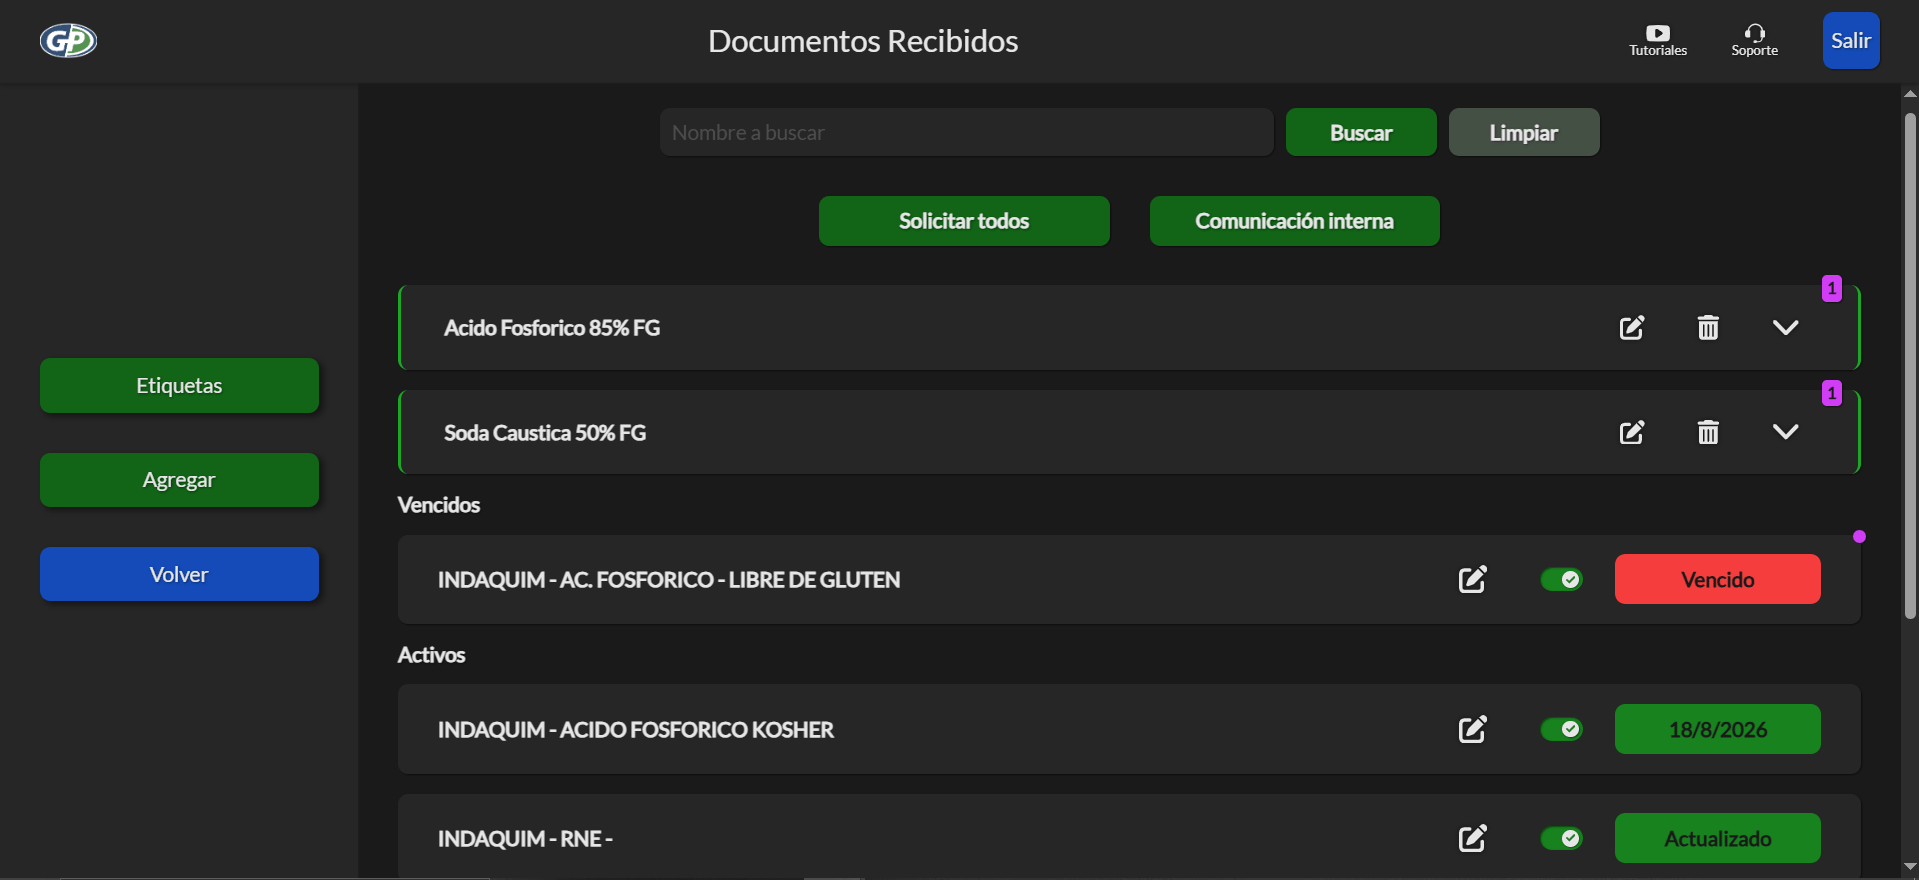Select Agregar in the sidebar
Viewport: 1919px width, 880px height.
[x=179, y=480]
